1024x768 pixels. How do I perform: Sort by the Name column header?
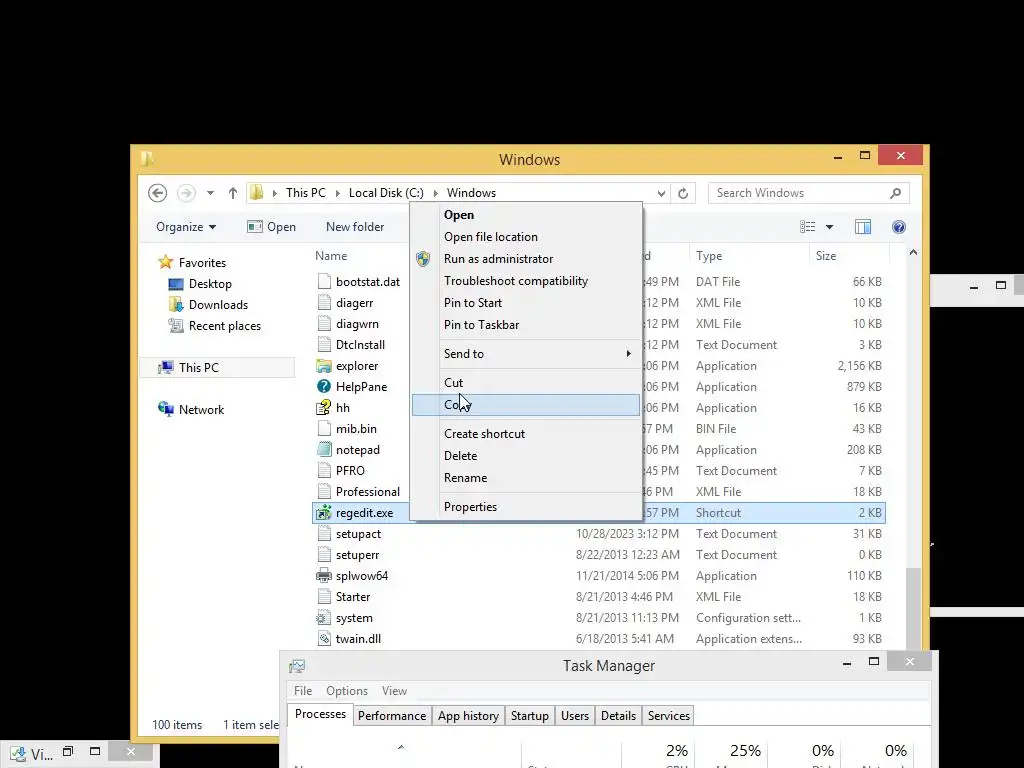coord(331,256)
